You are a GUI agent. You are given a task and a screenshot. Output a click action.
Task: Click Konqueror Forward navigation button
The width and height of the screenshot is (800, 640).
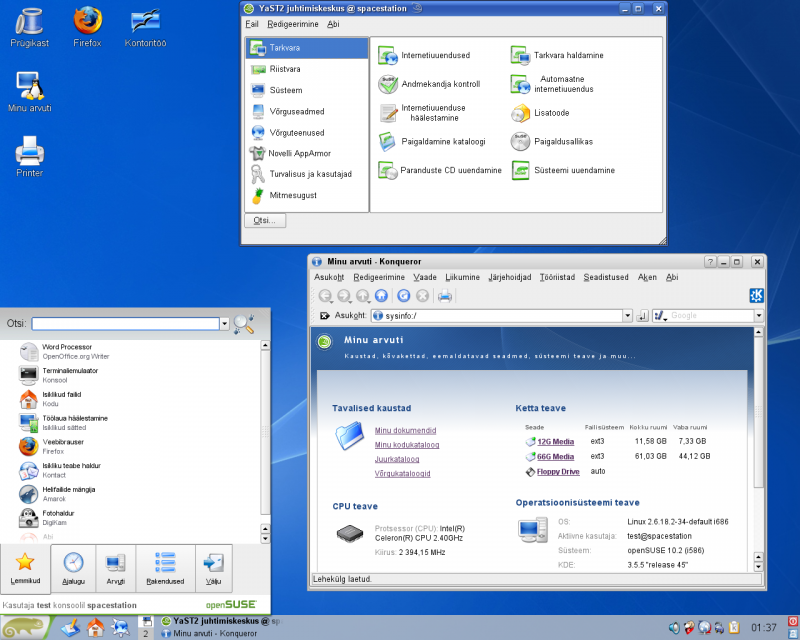[x=344, y=296]
